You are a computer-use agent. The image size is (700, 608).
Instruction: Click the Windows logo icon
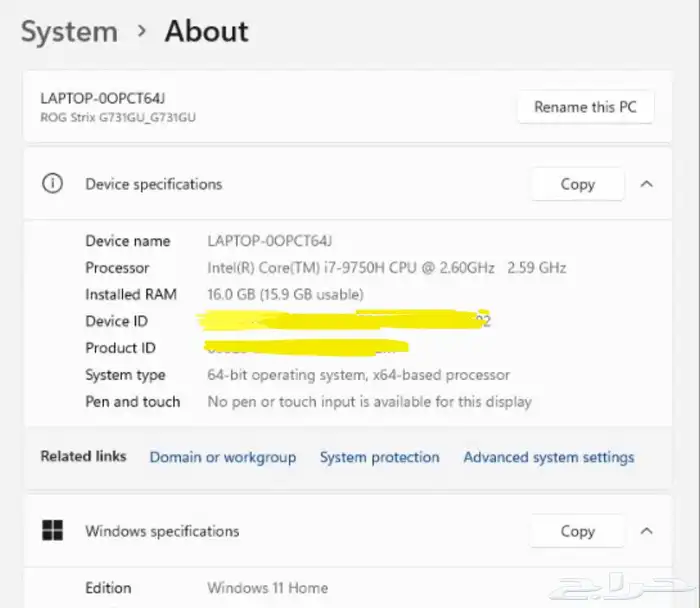(52, 530)
